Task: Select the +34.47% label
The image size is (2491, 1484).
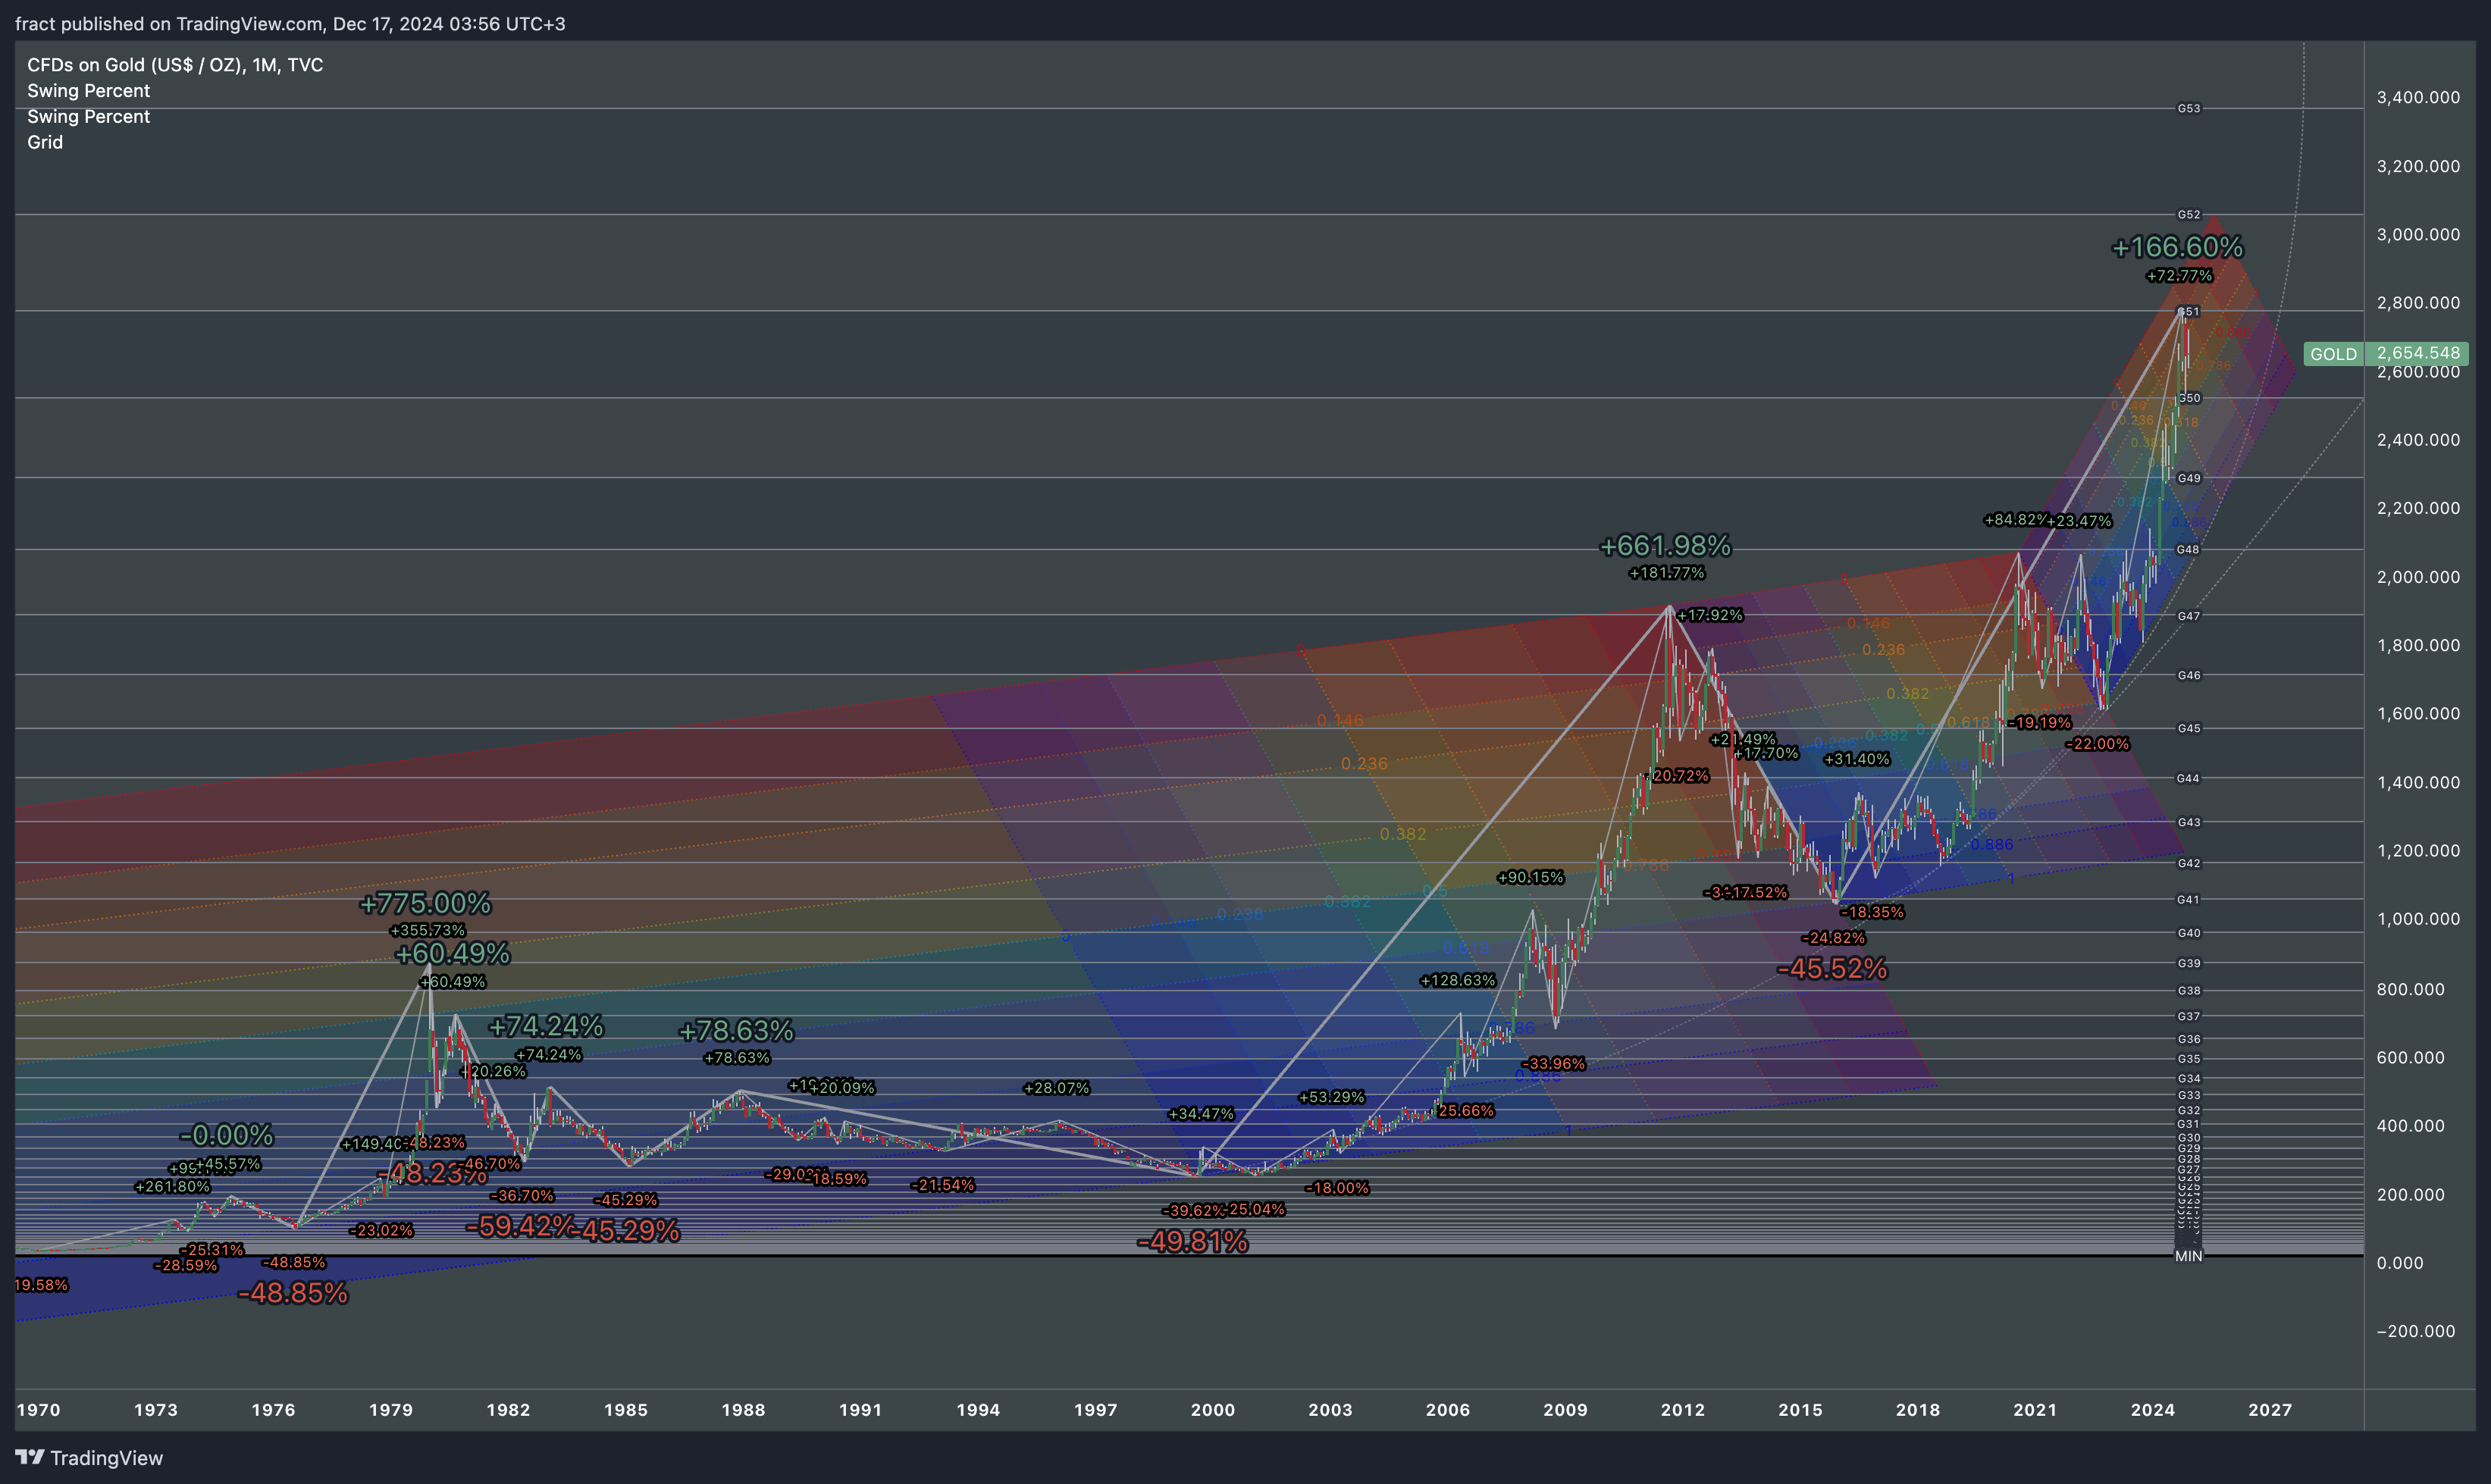Action: click(x=1201, y=1113)
